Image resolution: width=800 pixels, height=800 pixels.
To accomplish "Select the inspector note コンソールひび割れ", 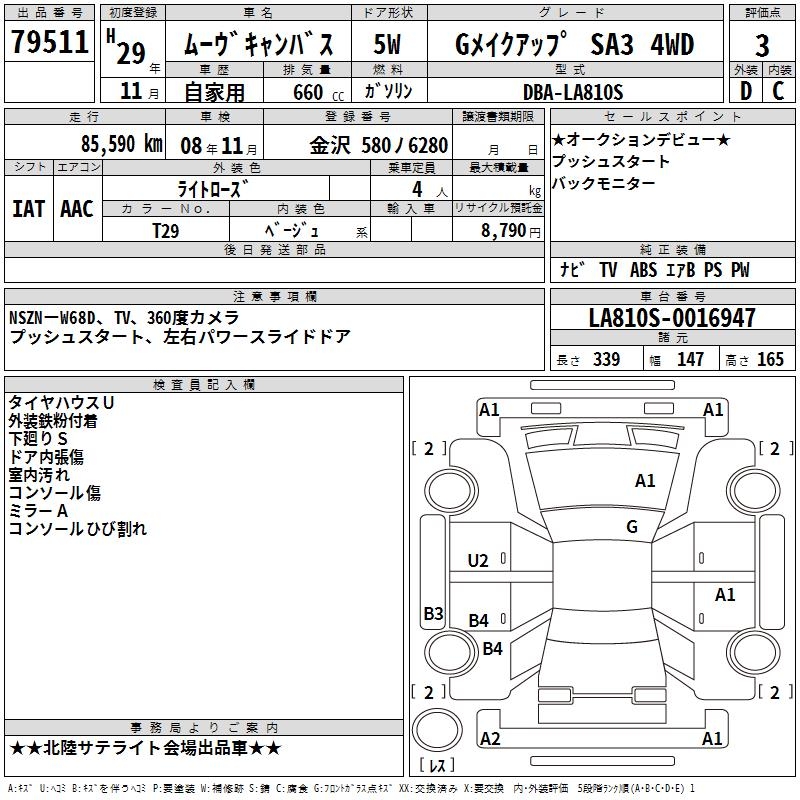I will click(x=78, y=529).
